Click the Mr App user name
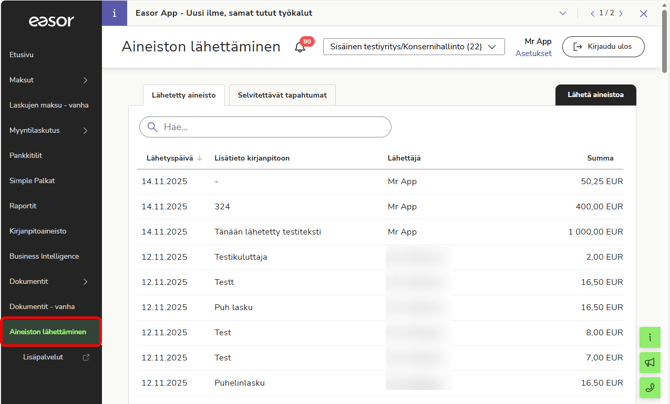Image resolution: width=670 pixels, height=404 pixels. [538, 41]
